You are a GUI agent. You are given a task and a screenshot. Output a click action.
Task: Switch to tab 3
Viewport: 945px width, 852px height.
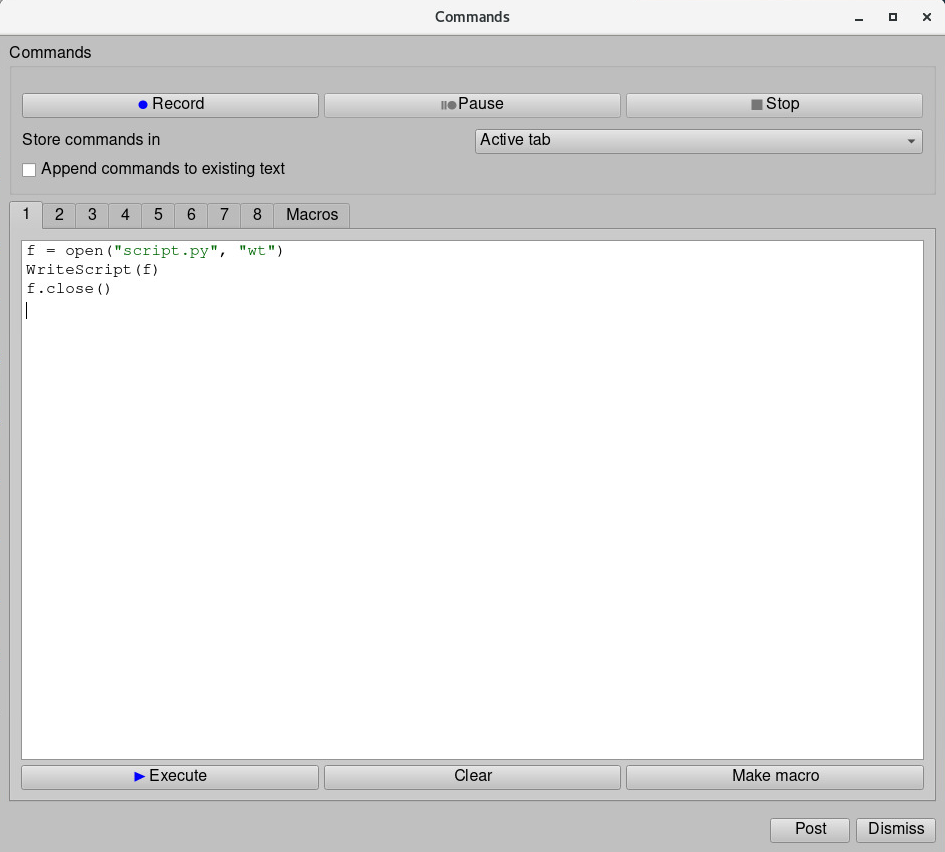tap(92, 215)
